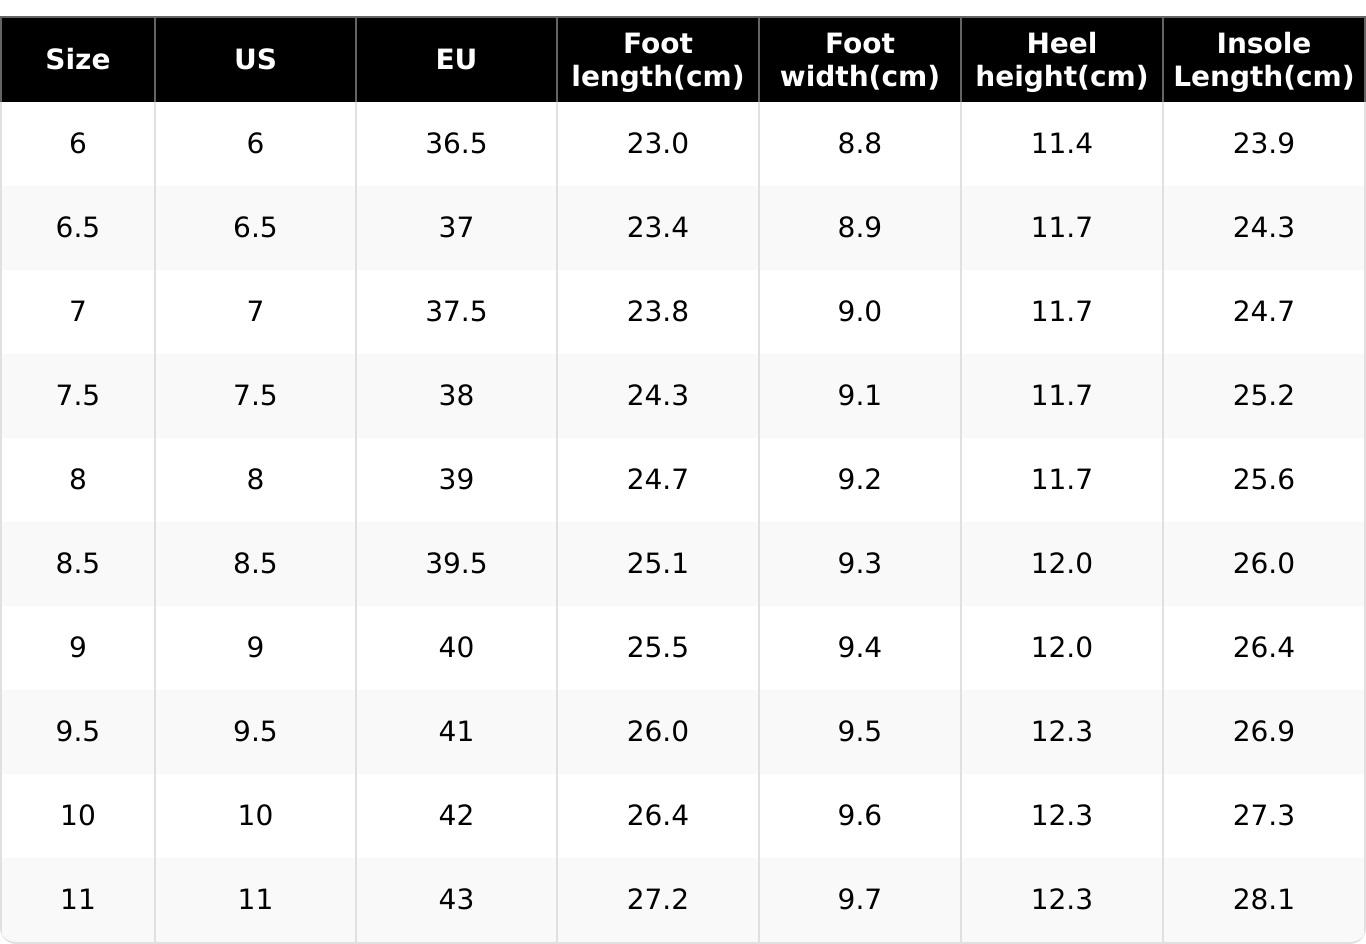Image resolution: width=1366 pixels, height=944 pixels.
Task: Click the EU column header
Action: click(456, 60)
